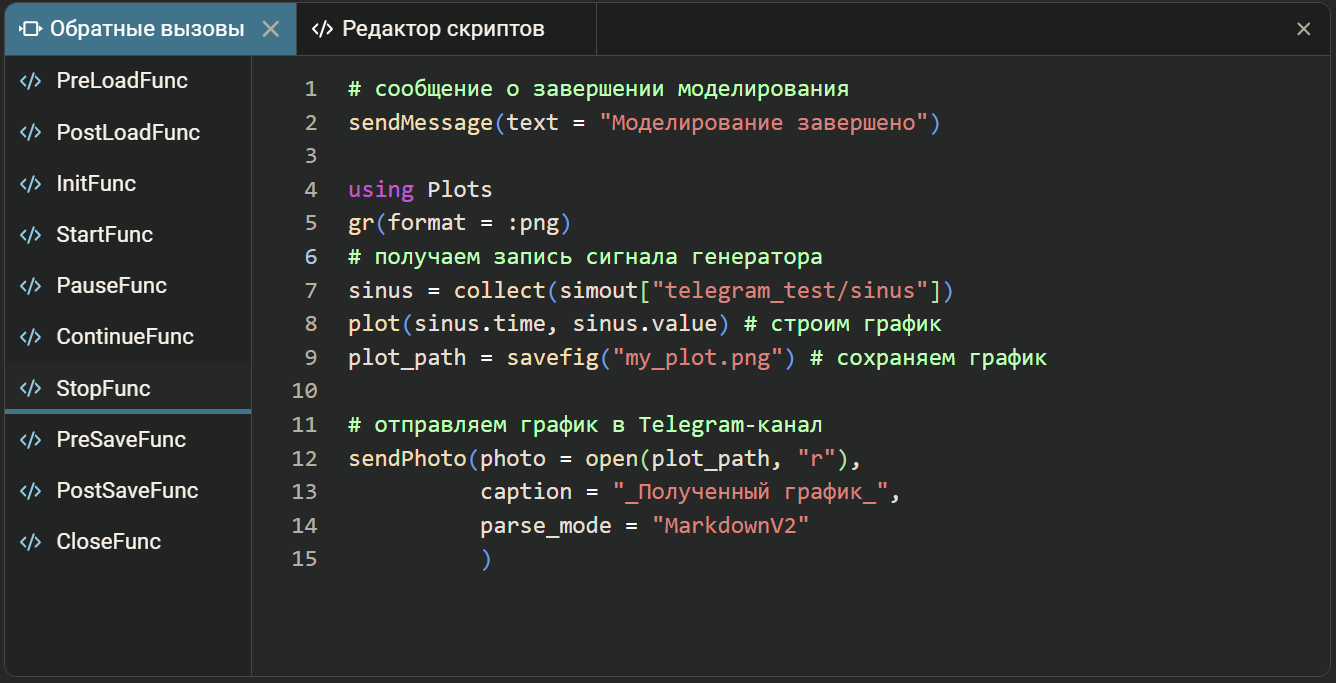Screen dimensions: 1336x683
Task: Click the code icon beside InitFunc
Action: [x=30, y=184]
